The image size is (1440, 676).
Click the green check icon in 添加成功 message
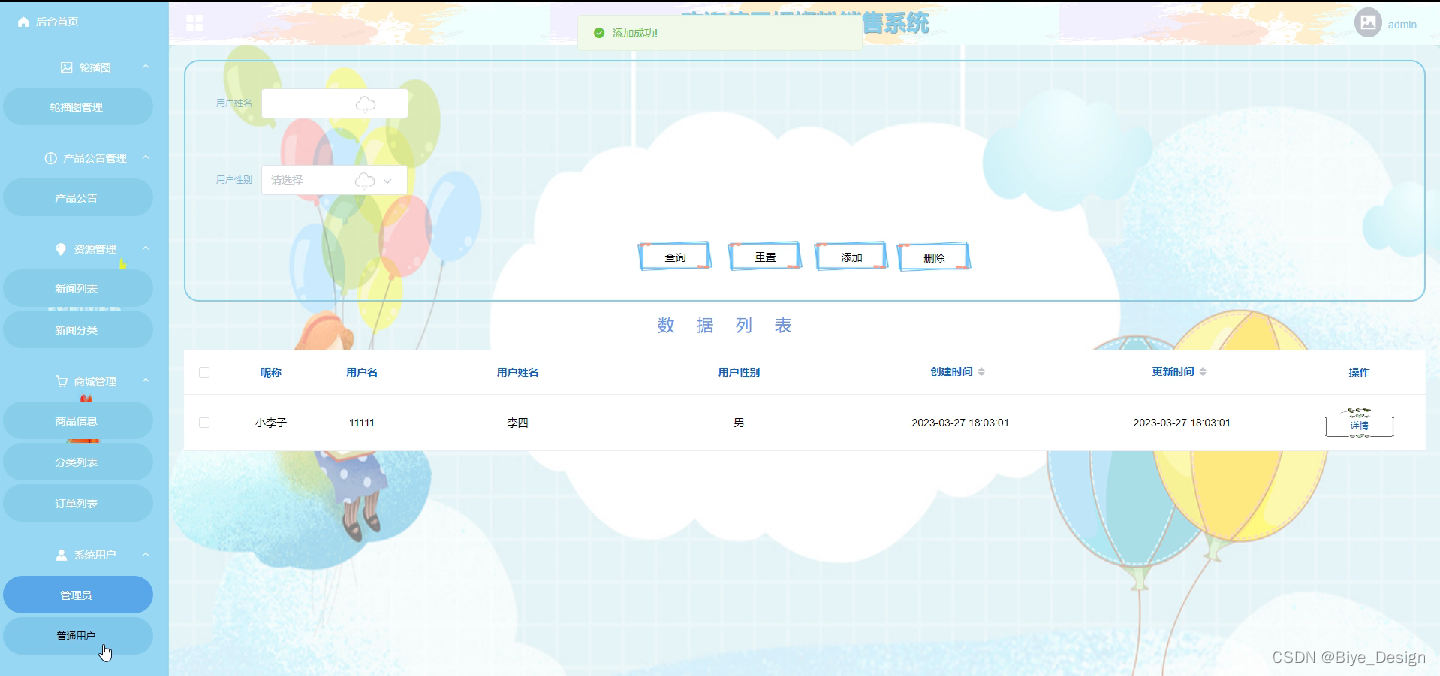tap(599, 33)
